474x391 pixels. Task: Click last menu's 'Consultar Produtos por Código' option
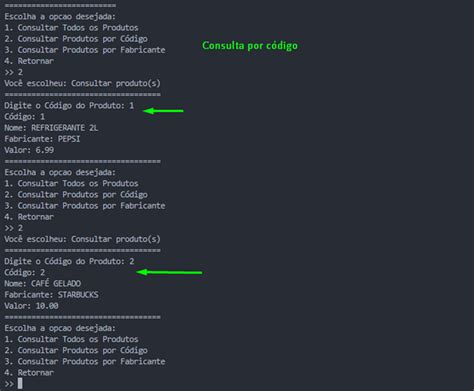(x=76, y=351)
